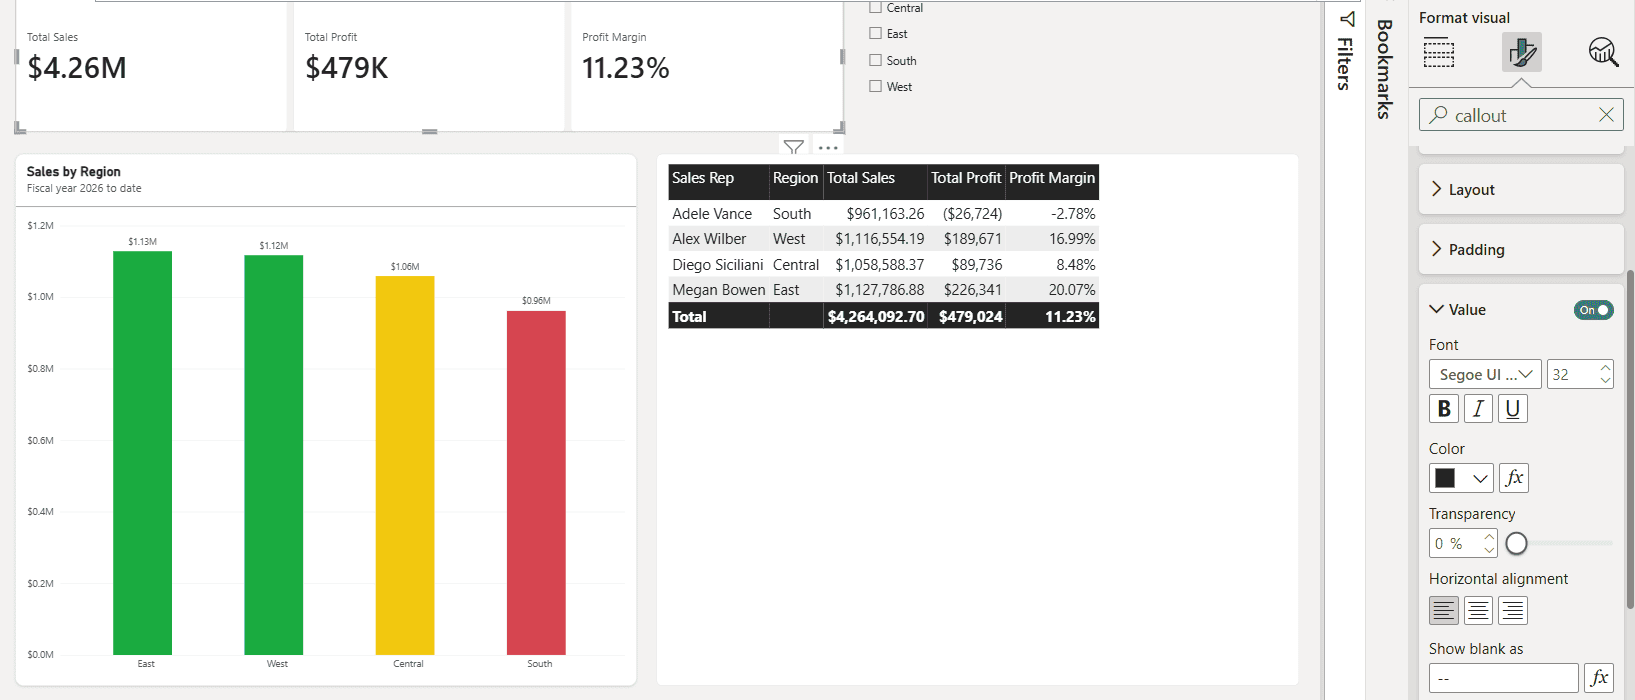The width and height of the screenshot is (1635, 700).
Task: Click the $4,264,092.70 total cell
Action: [876, 317]
